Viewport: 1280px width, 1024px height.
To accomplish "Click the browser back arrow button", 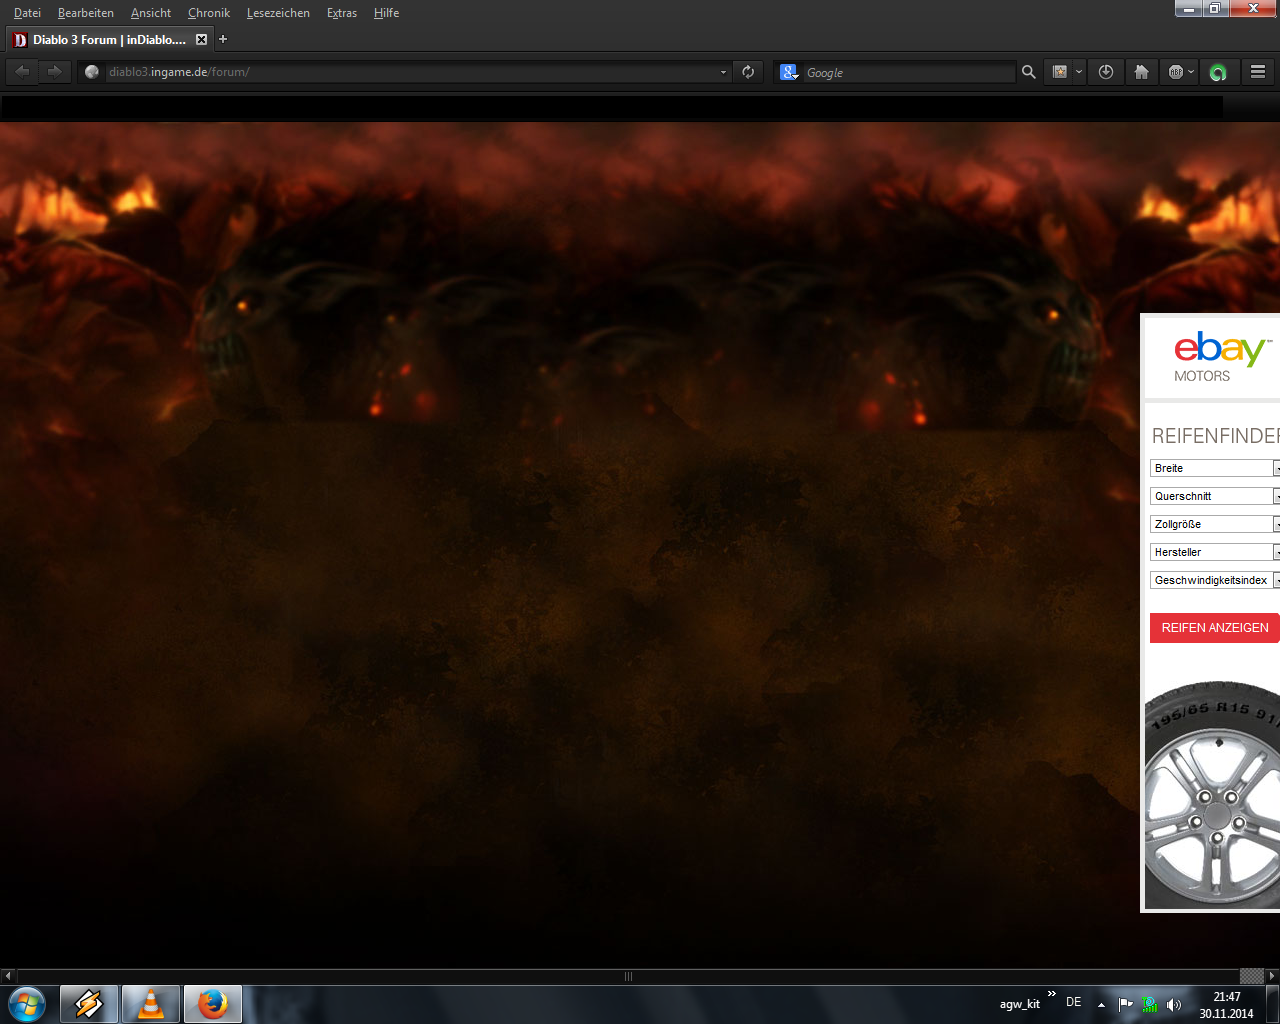I will tap(22, 71).
